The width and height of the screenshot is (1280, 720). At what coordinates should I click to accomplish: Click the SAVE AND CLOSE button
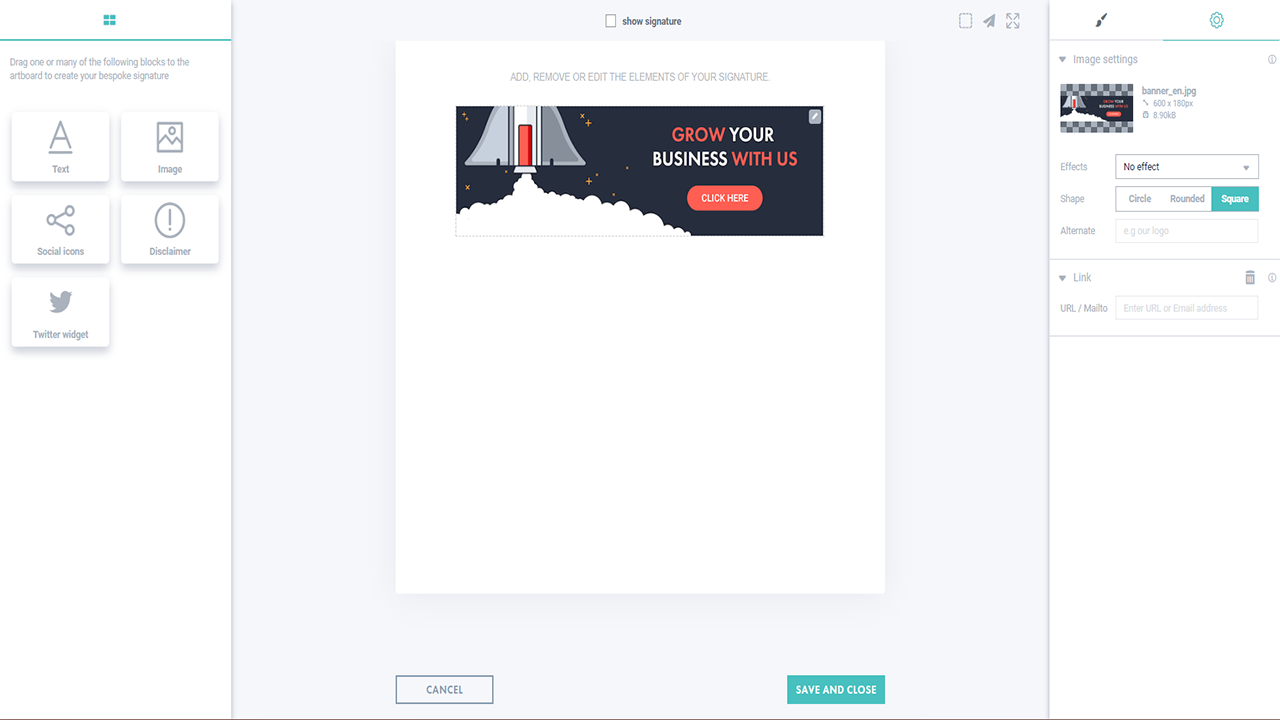pos(836,690)
